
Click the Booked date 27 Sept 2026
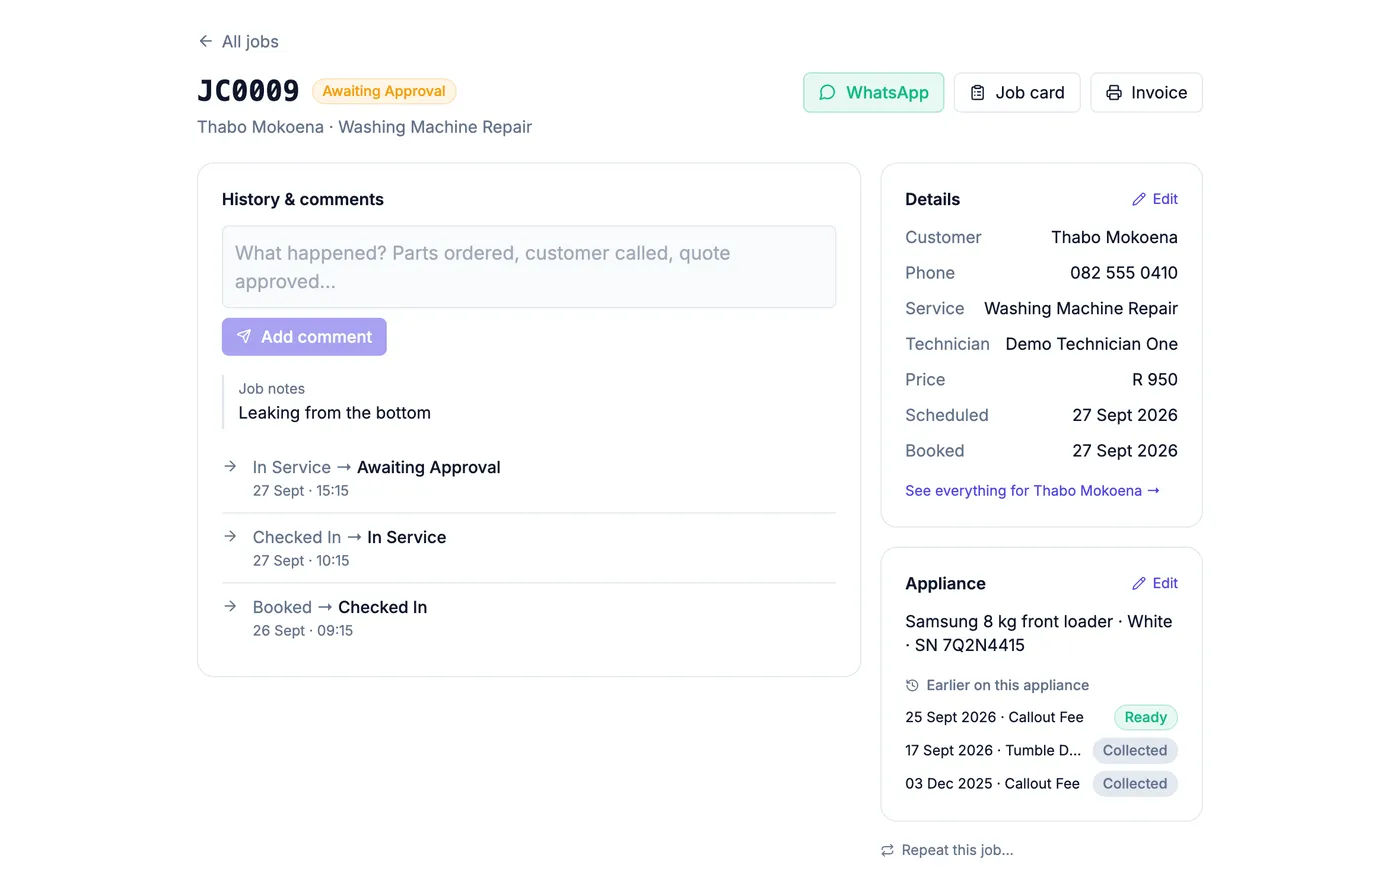1125,451
